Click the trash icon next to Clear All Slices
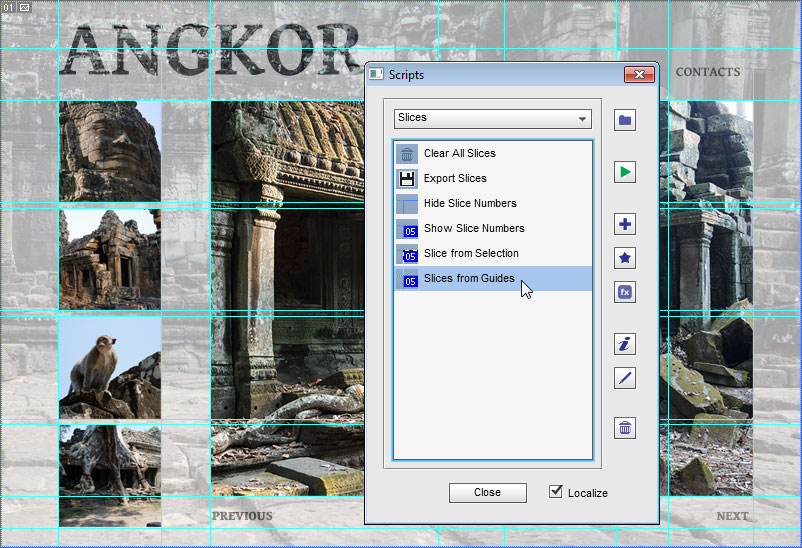The width and height of the screenshot is (802, 548). point(407,154)
